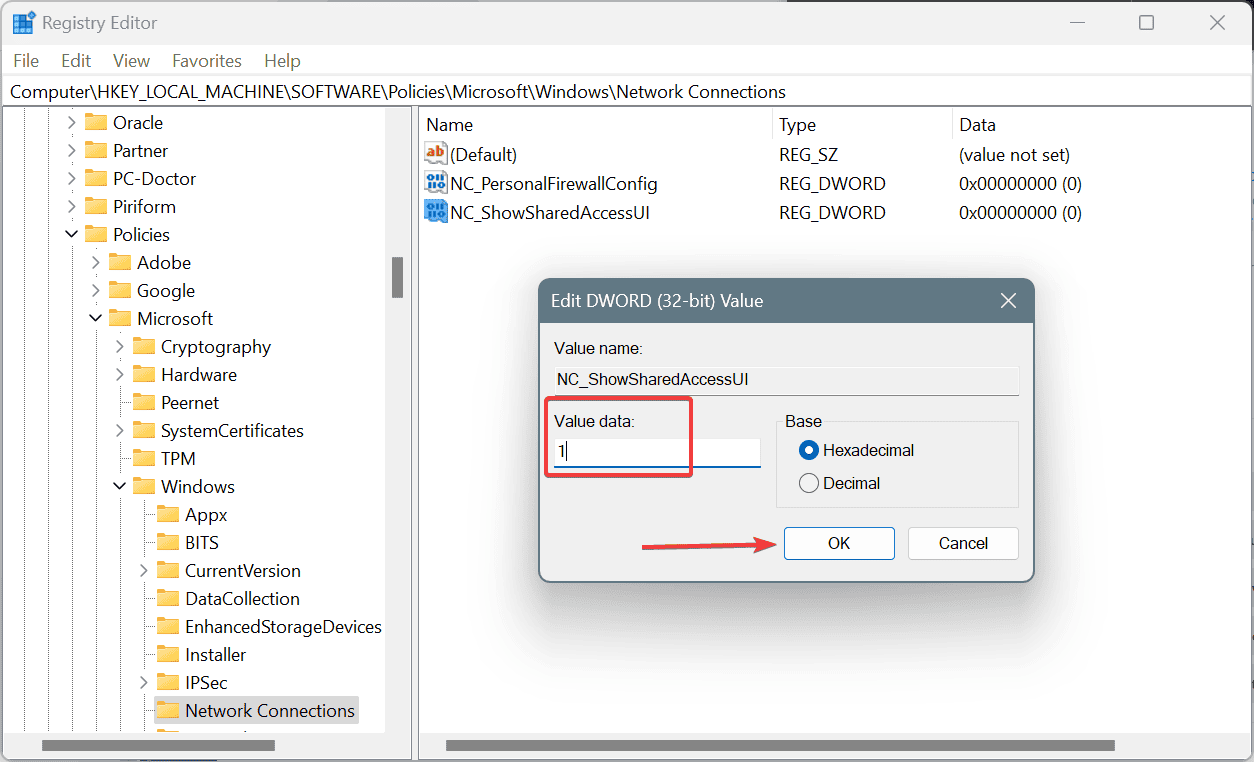The height and width of the screenshot is (762, 1254).
Task: Click the tree pane vertical scrollbar thumb
Action: click(x=397, y=277)
